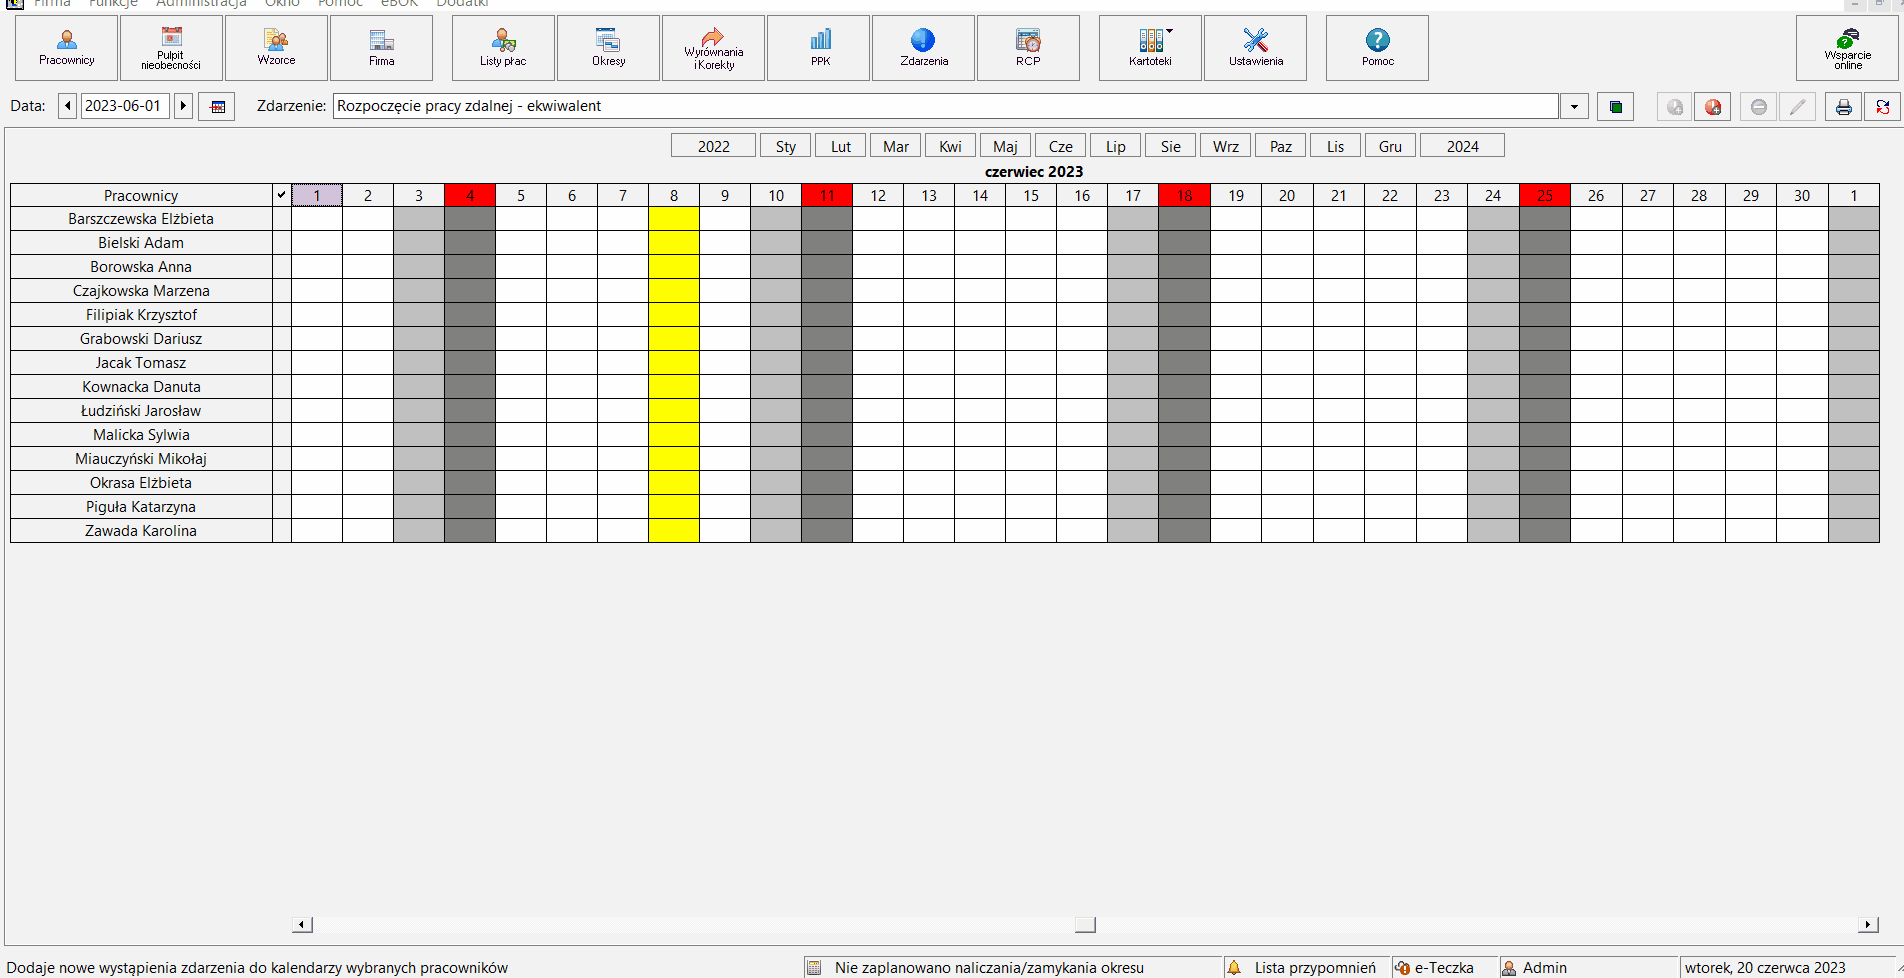
Task: Open the Administracja menu
Action: [x=201, y=4]
